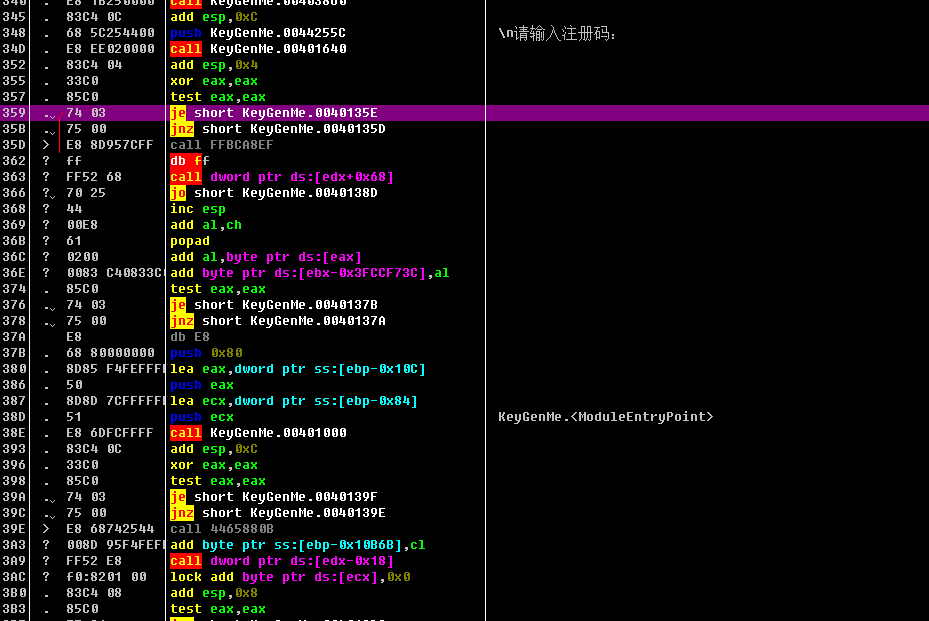The width and height of the screenshot is (929, 621).
Task: Click the push eax instruction
Action: click(202, 385)
